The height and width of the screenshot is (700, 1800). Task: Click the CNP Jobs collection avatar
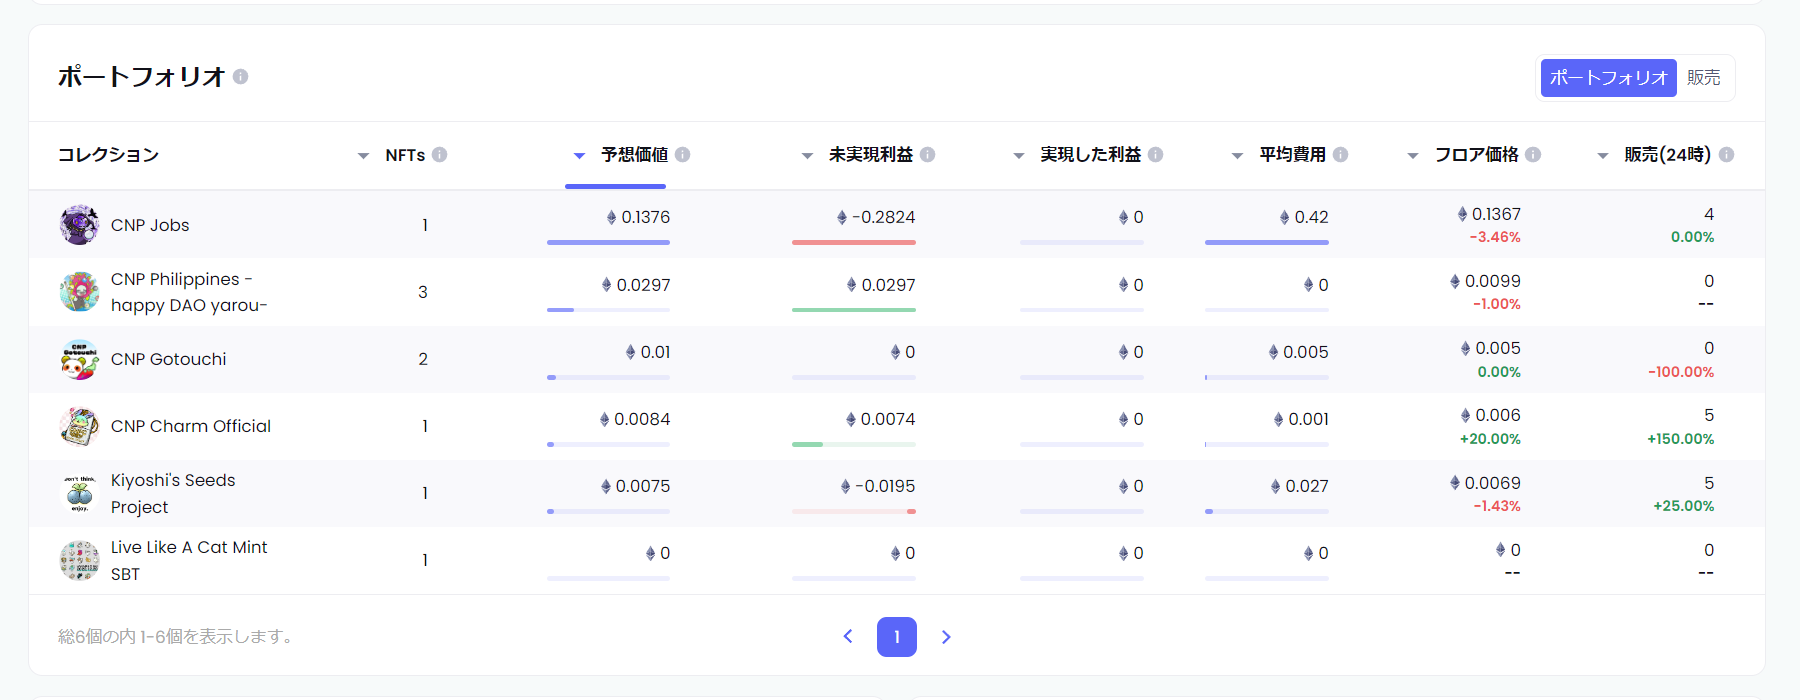pos(79,225)
